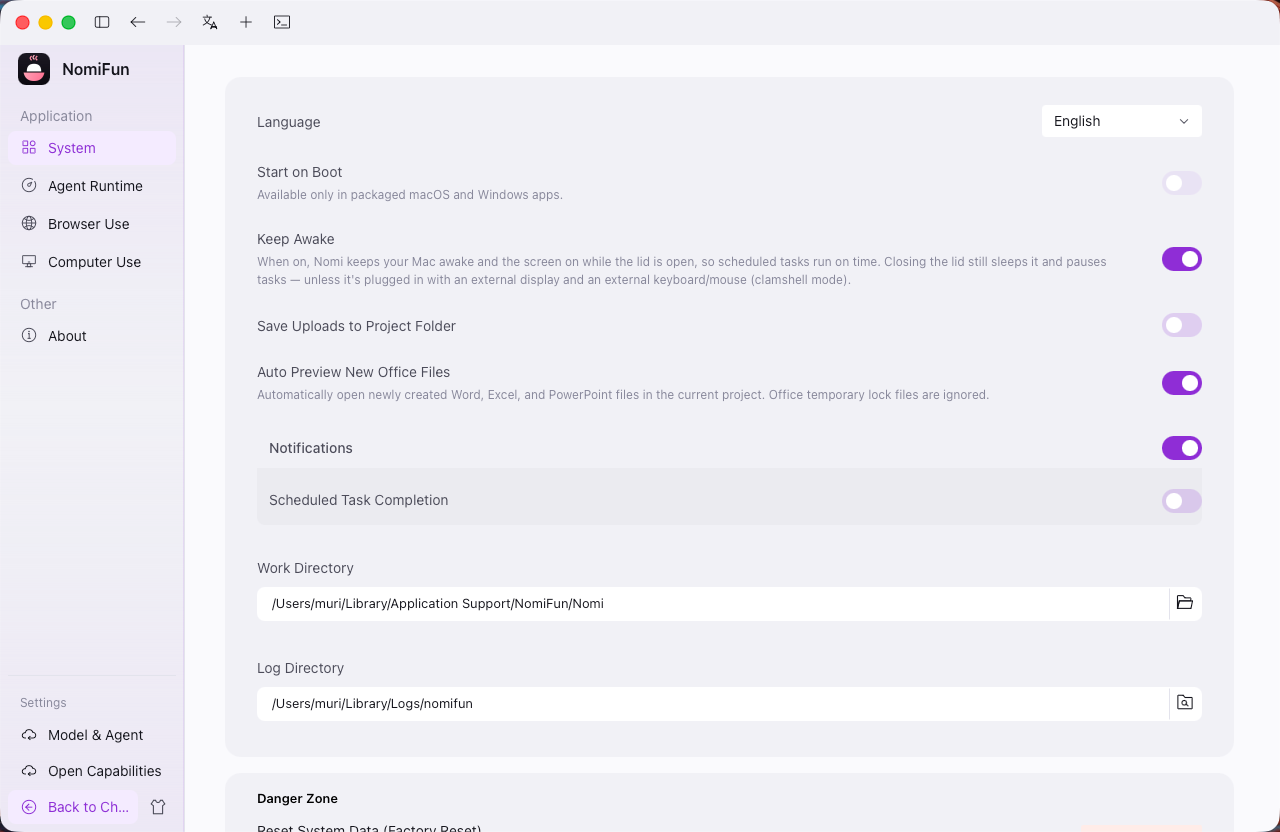Turn off Auto Preview New Office Files
Image resolution: width=1280 pixels, height=832 pixels.
1182,383
